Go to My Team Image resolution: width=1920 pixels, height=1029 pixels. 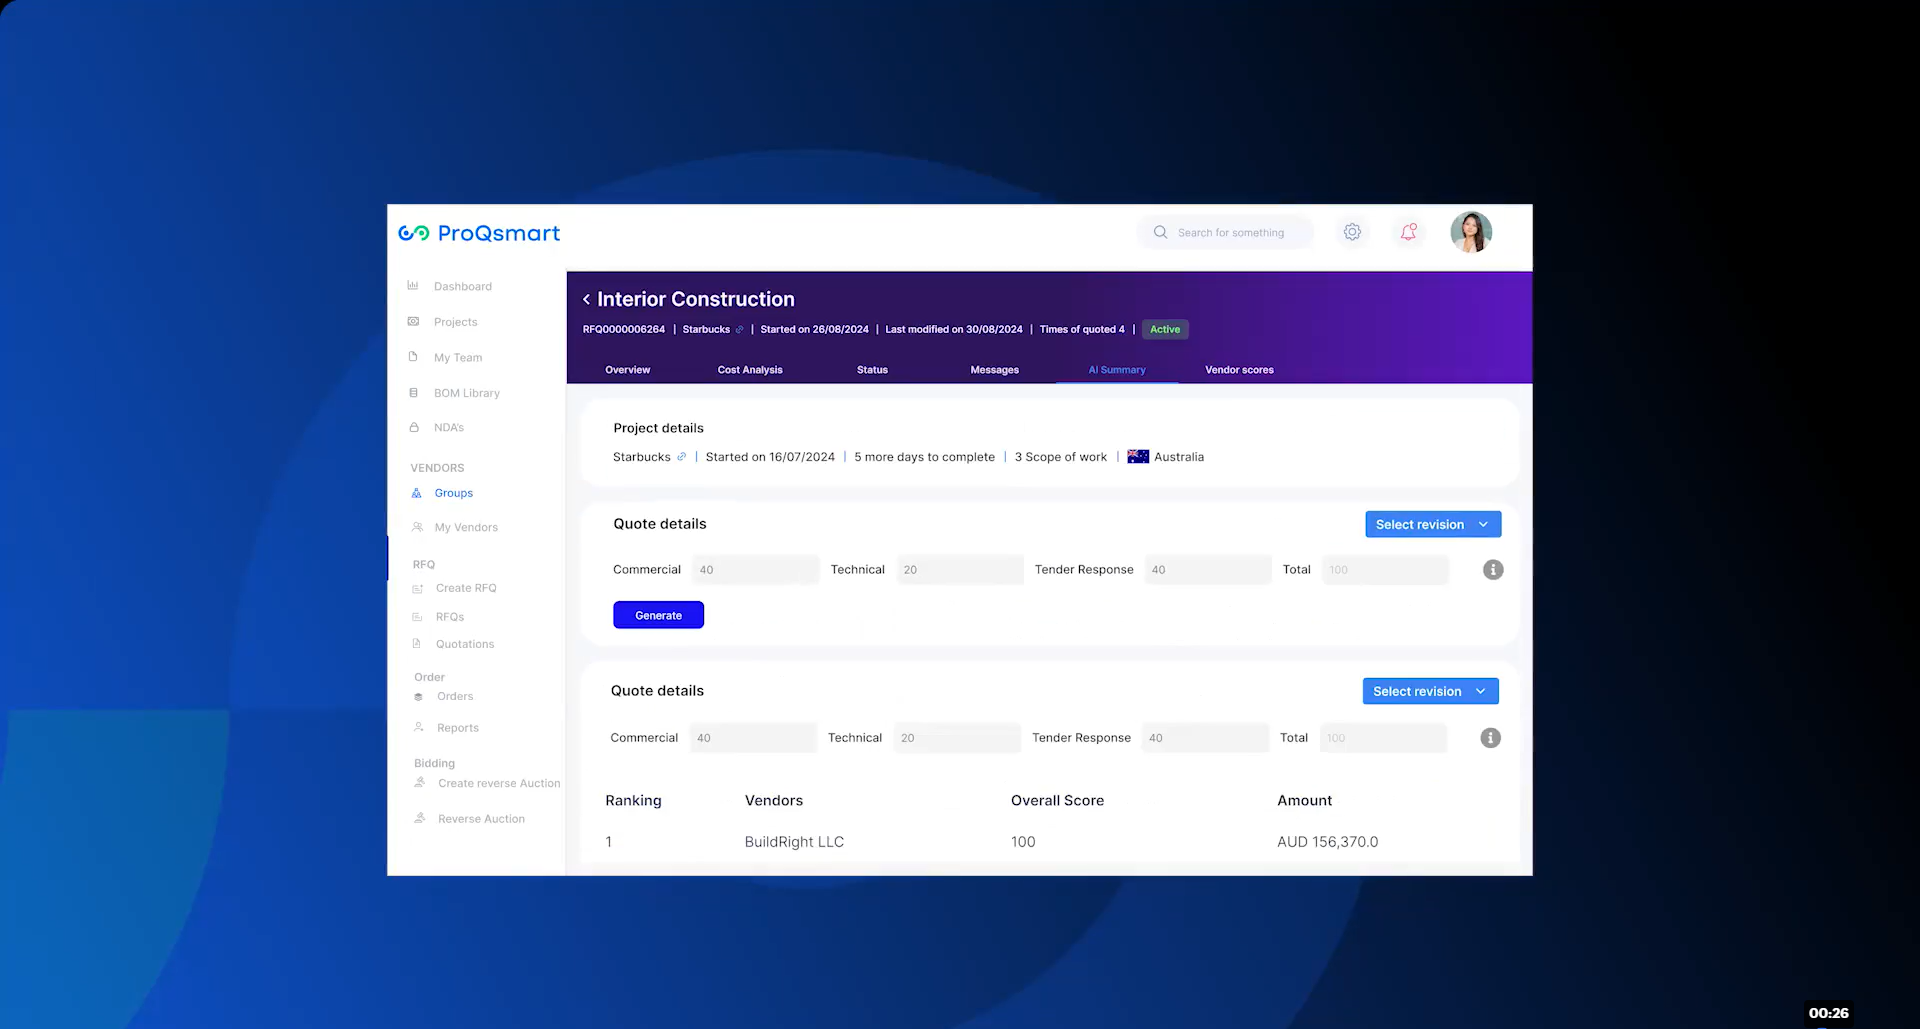(458, 357)
